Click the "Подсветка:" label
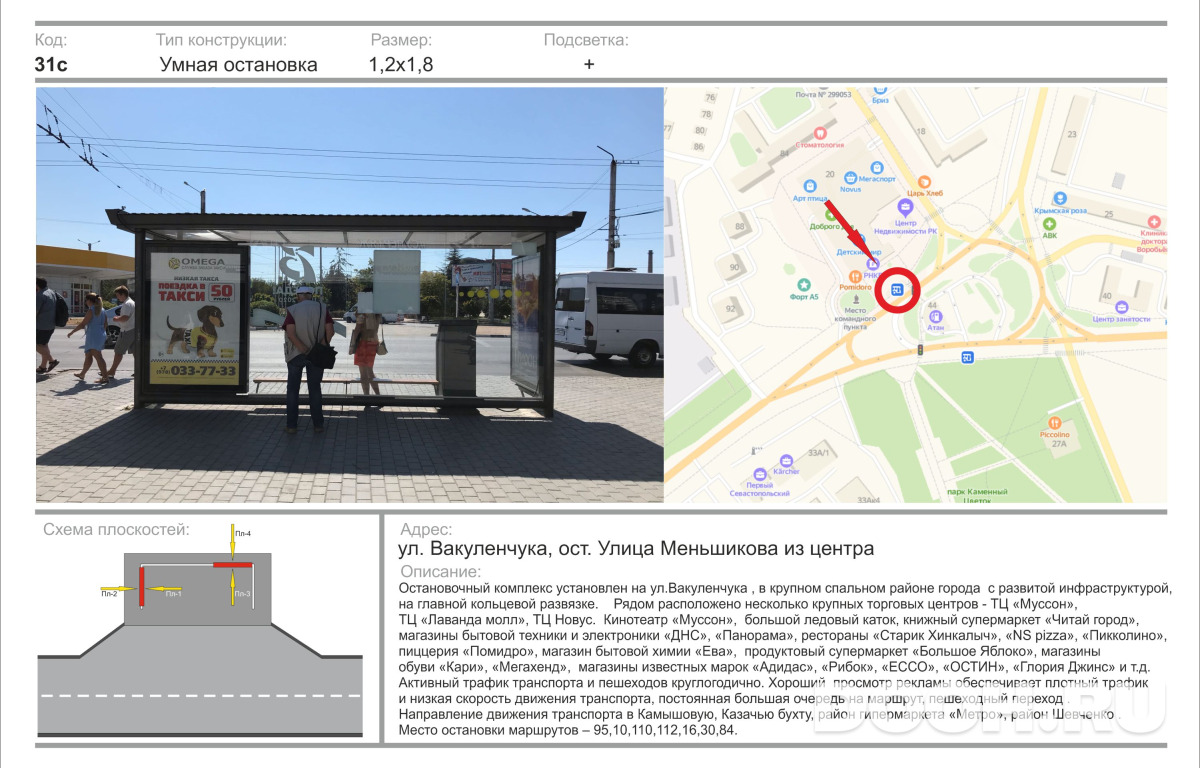The height and width of the screenshot is (768, 1200). pos(586,40)
